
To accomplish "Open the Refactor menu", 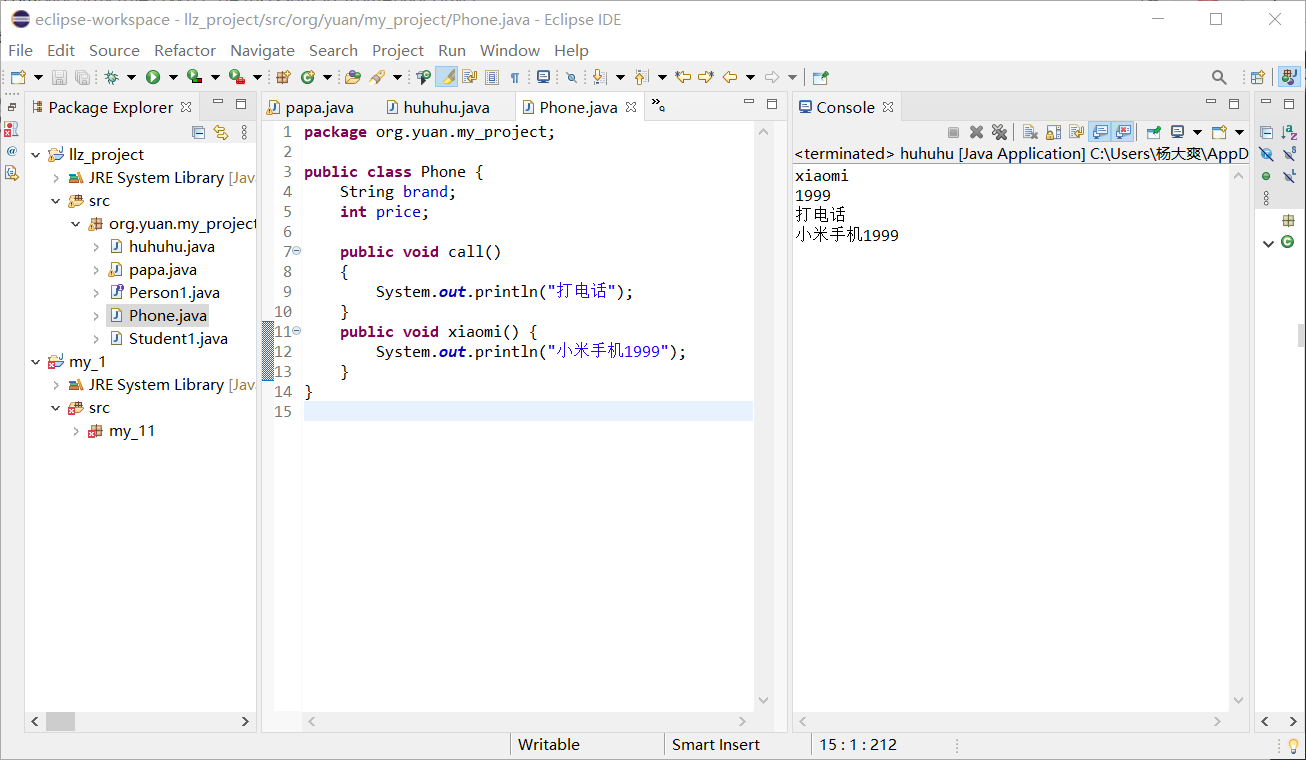I will [184, 50].
